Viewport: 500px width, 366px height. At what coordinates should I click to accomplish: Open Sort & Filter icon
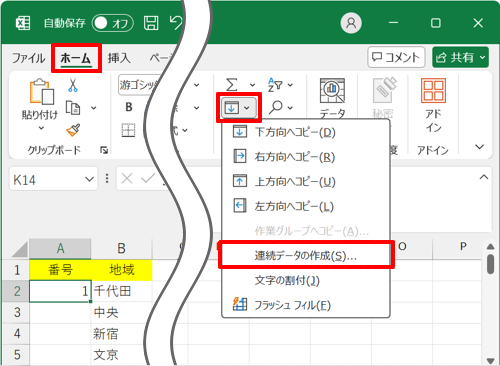point(276,85)
